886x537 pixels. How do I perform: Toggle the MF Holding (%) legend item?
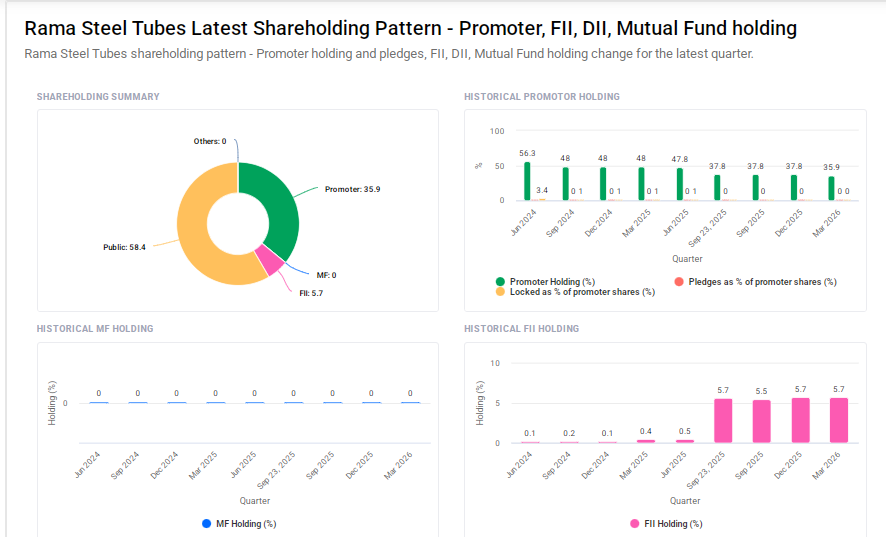239,524
